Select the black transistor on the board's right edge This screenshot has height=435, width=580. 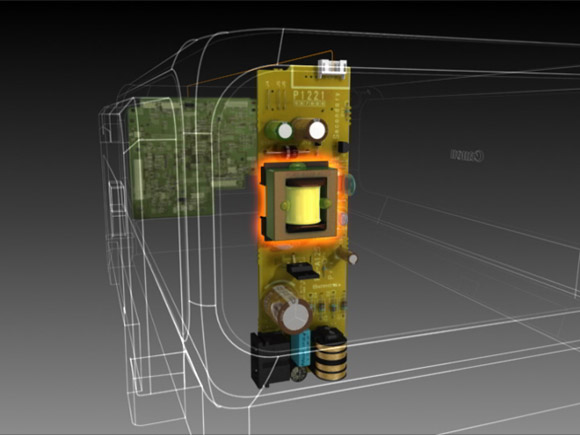click(343, 148)
